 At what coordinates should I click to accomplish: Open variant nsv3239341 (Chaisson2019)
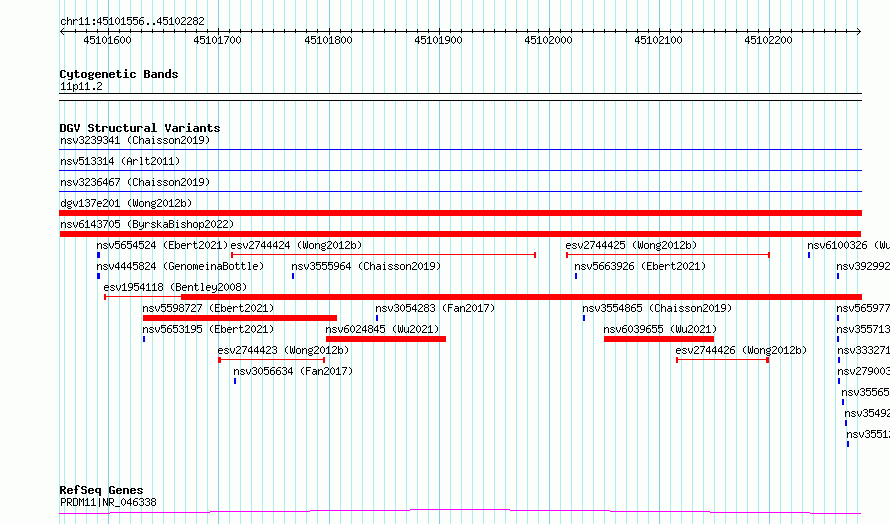(135, 140)
